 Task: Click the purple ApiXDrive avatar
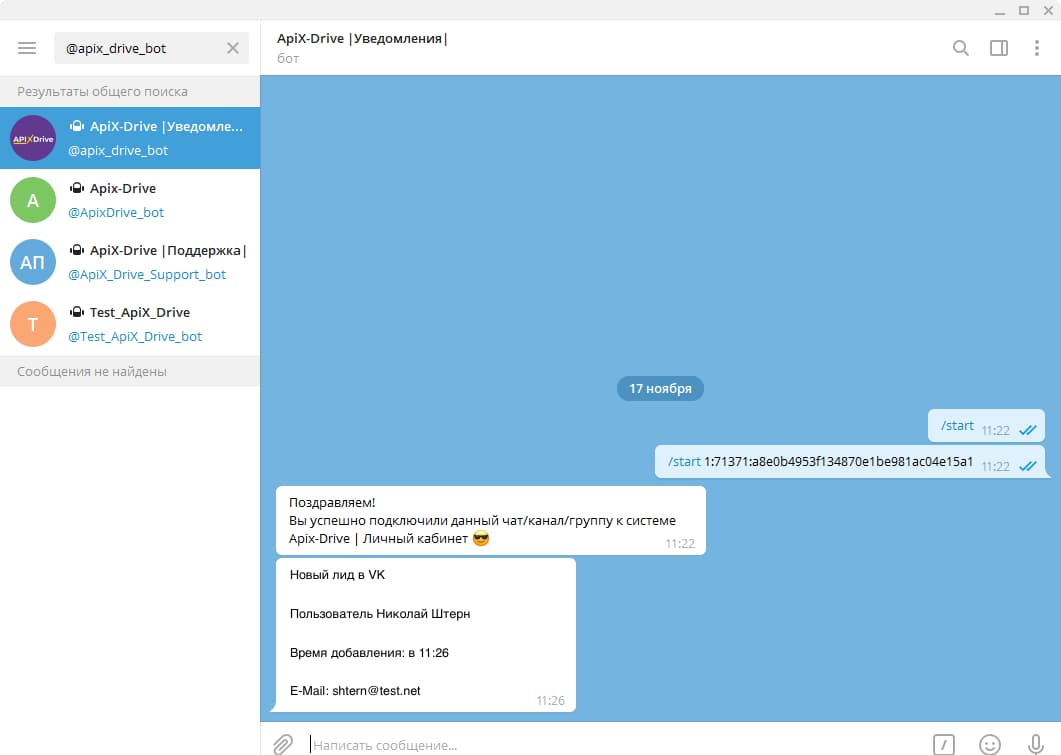[32, 138]
